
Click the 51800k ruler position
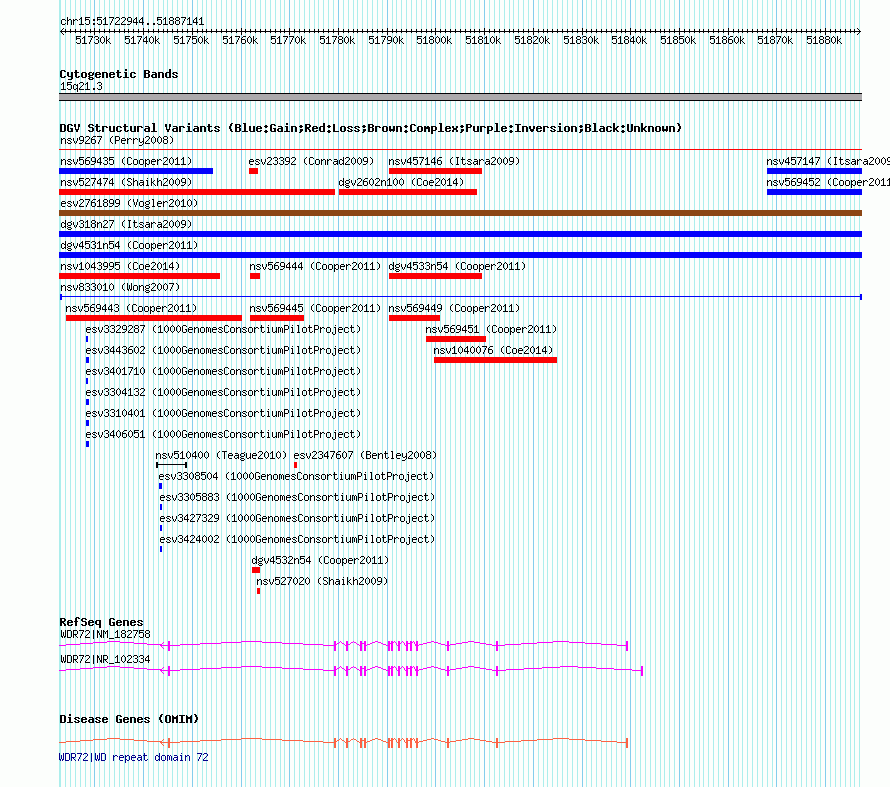pos(434,40)
